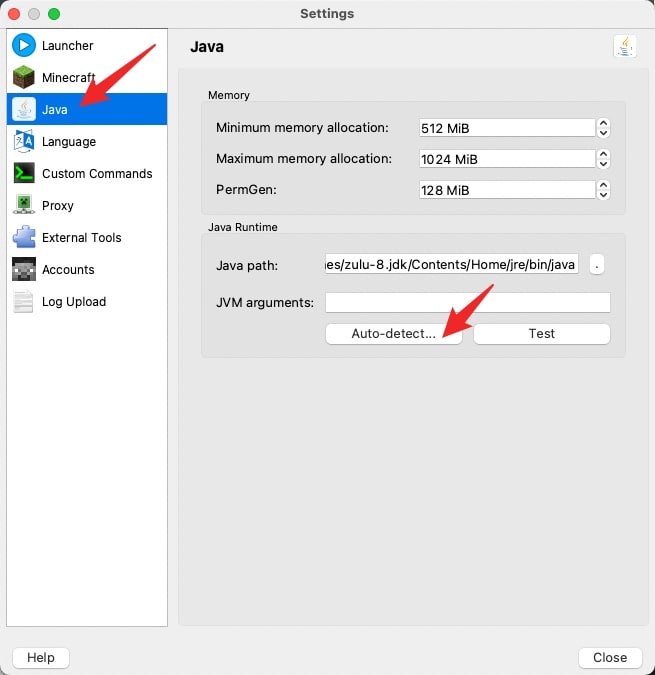This screenshot has width=655, height=675.
Task: Click the Auto-detect button
Action: [x=394, y=334]
